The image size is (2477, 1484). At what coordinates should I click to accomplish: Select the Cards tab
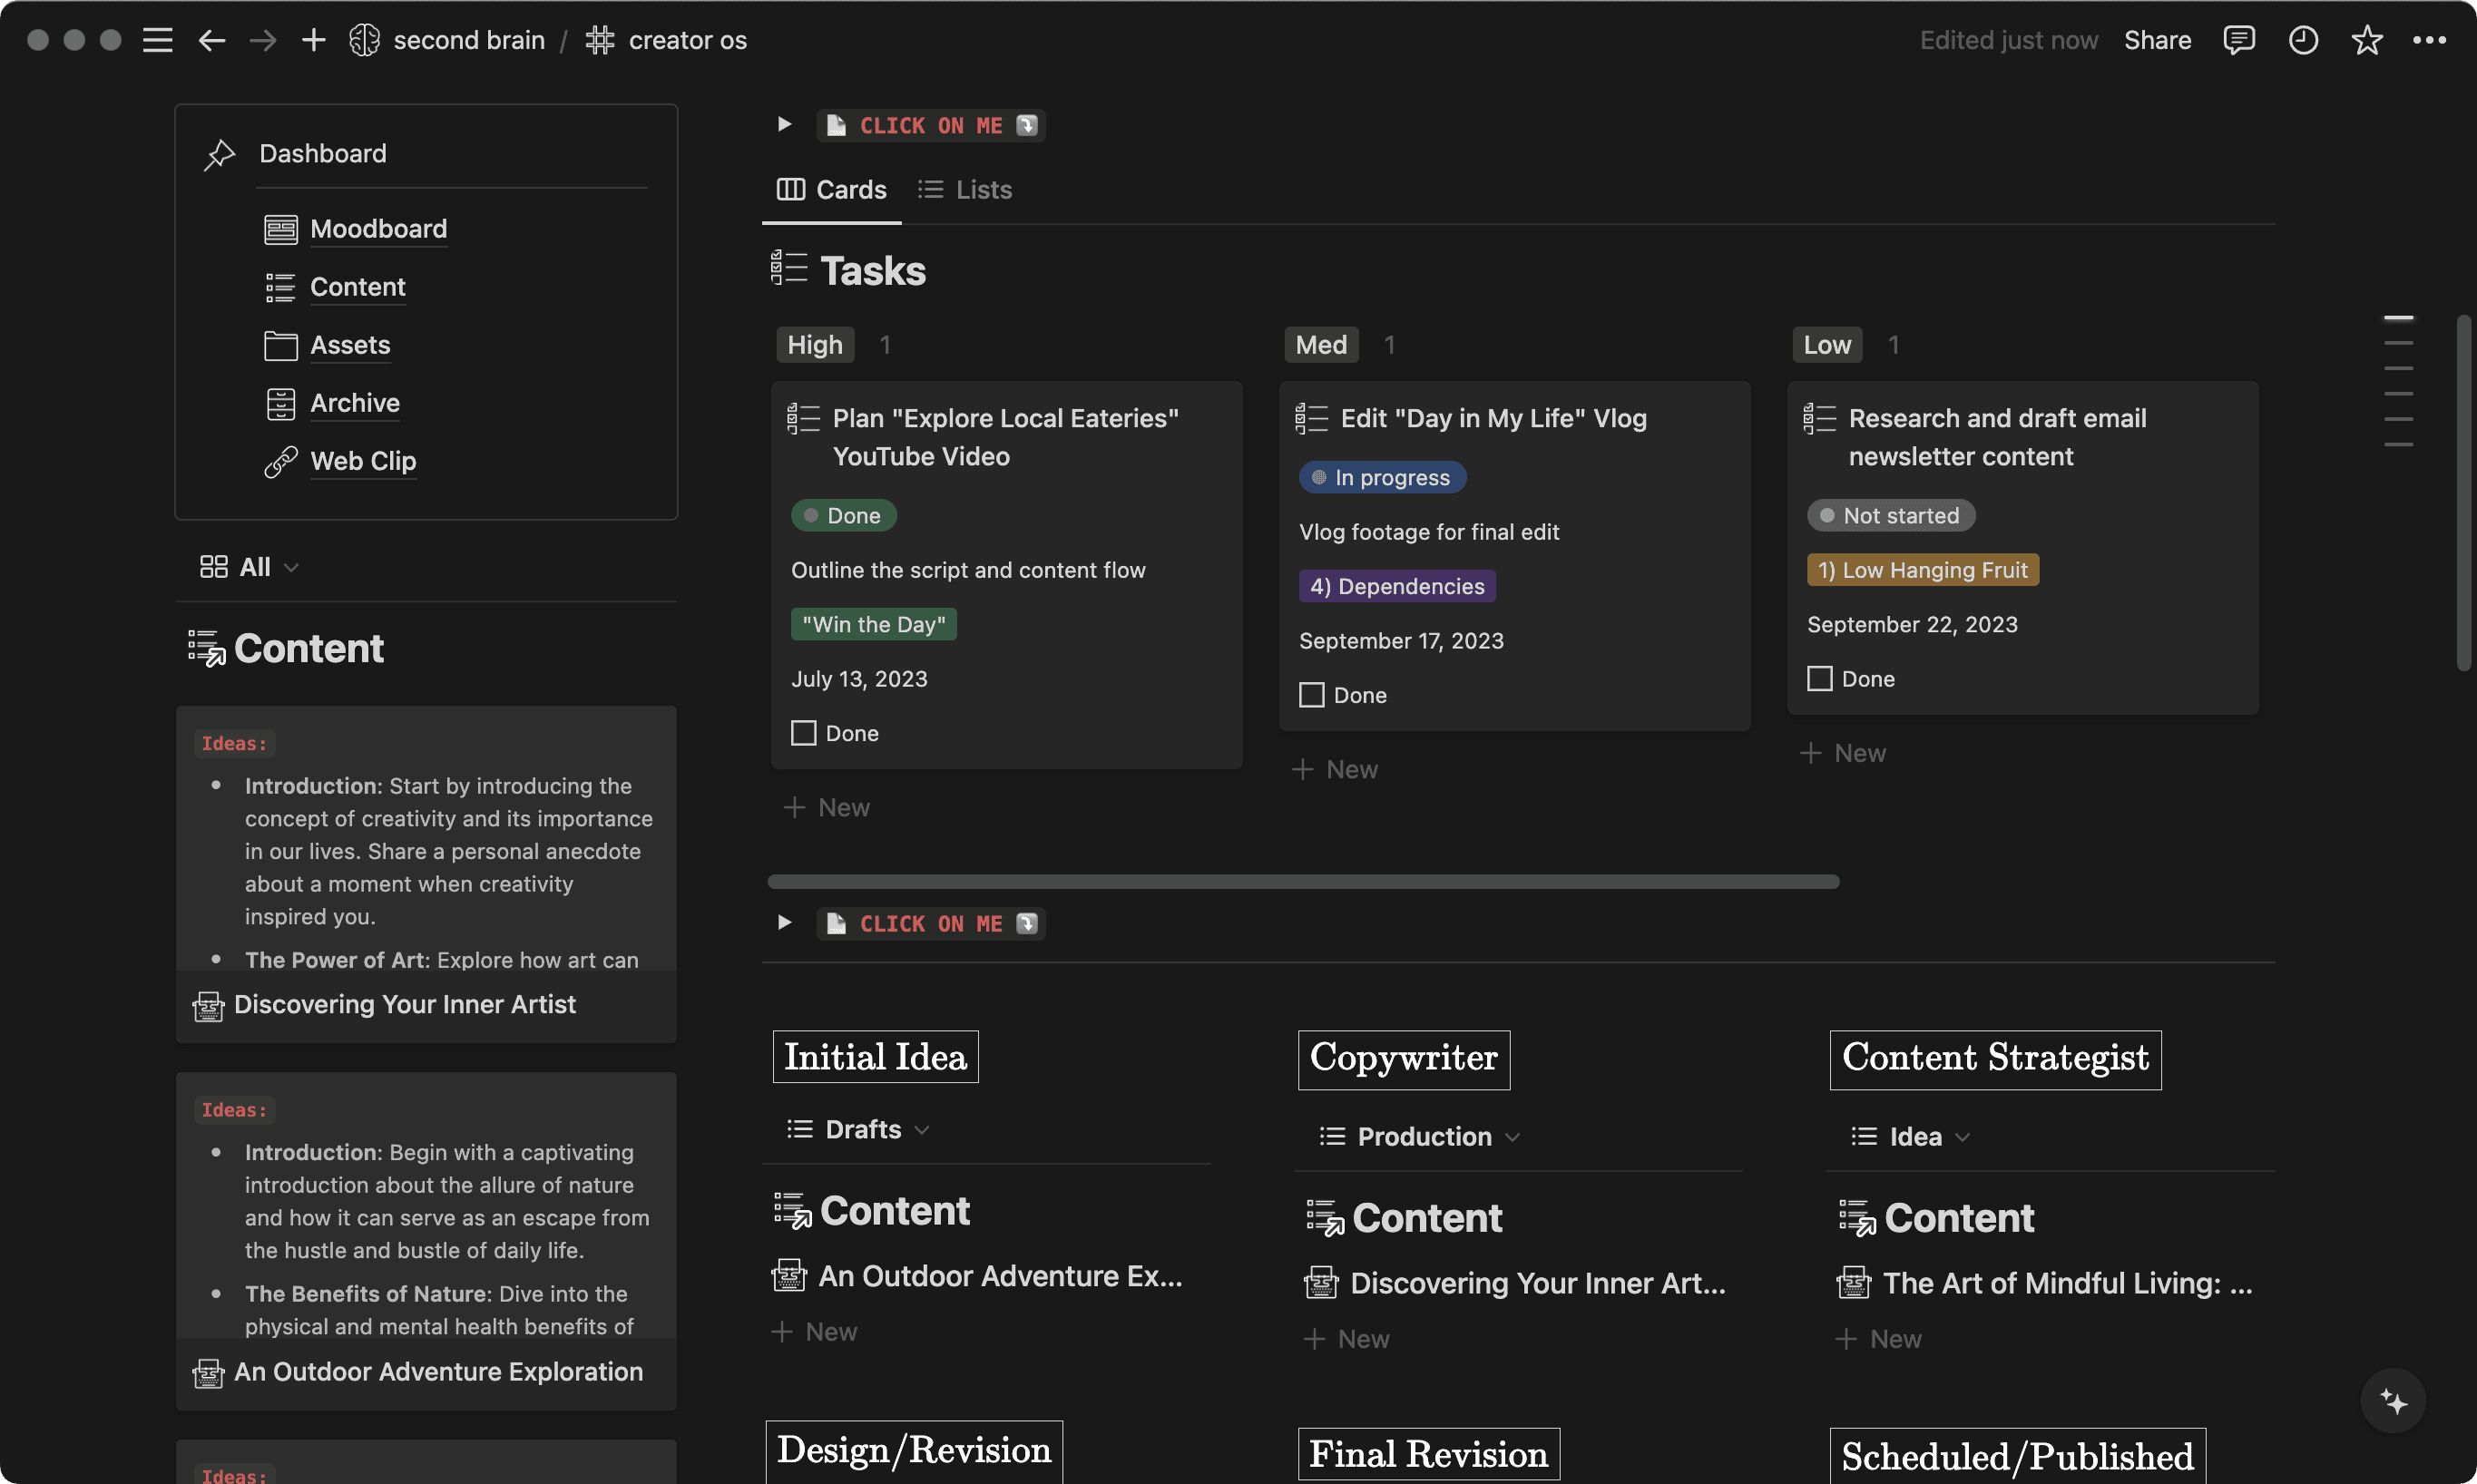click(x=832, y=190)
